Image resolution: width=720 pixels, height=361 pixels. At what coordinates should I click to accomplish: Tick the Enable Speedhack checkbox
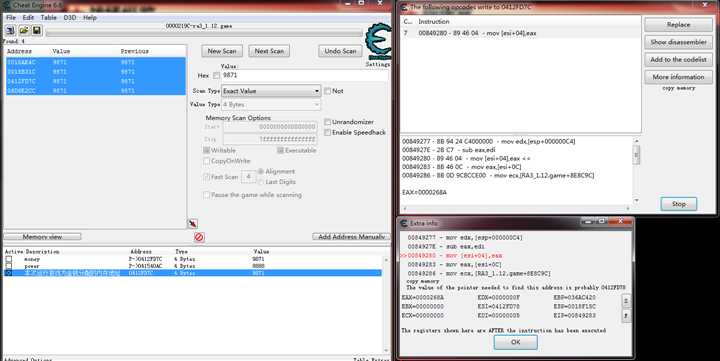pyautogui.click(x=327, y=132)
